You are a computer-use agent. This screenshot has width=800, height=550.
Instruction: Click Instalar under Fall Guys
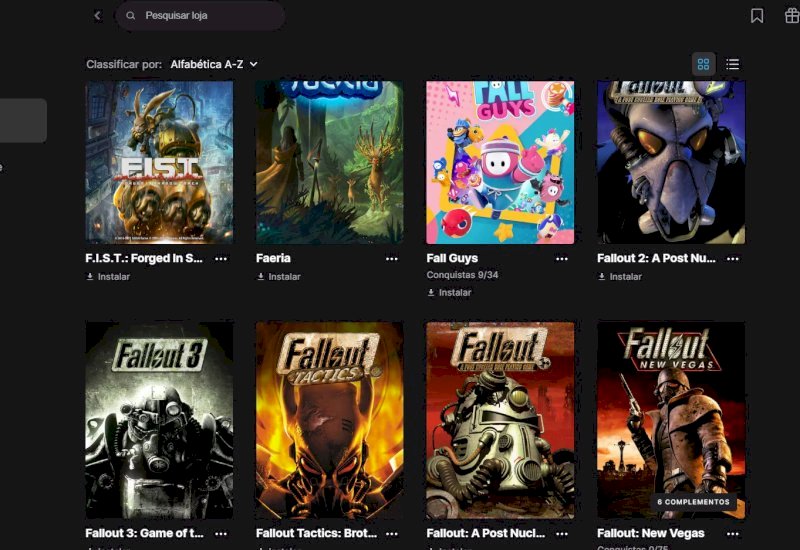tap(449, 293)
